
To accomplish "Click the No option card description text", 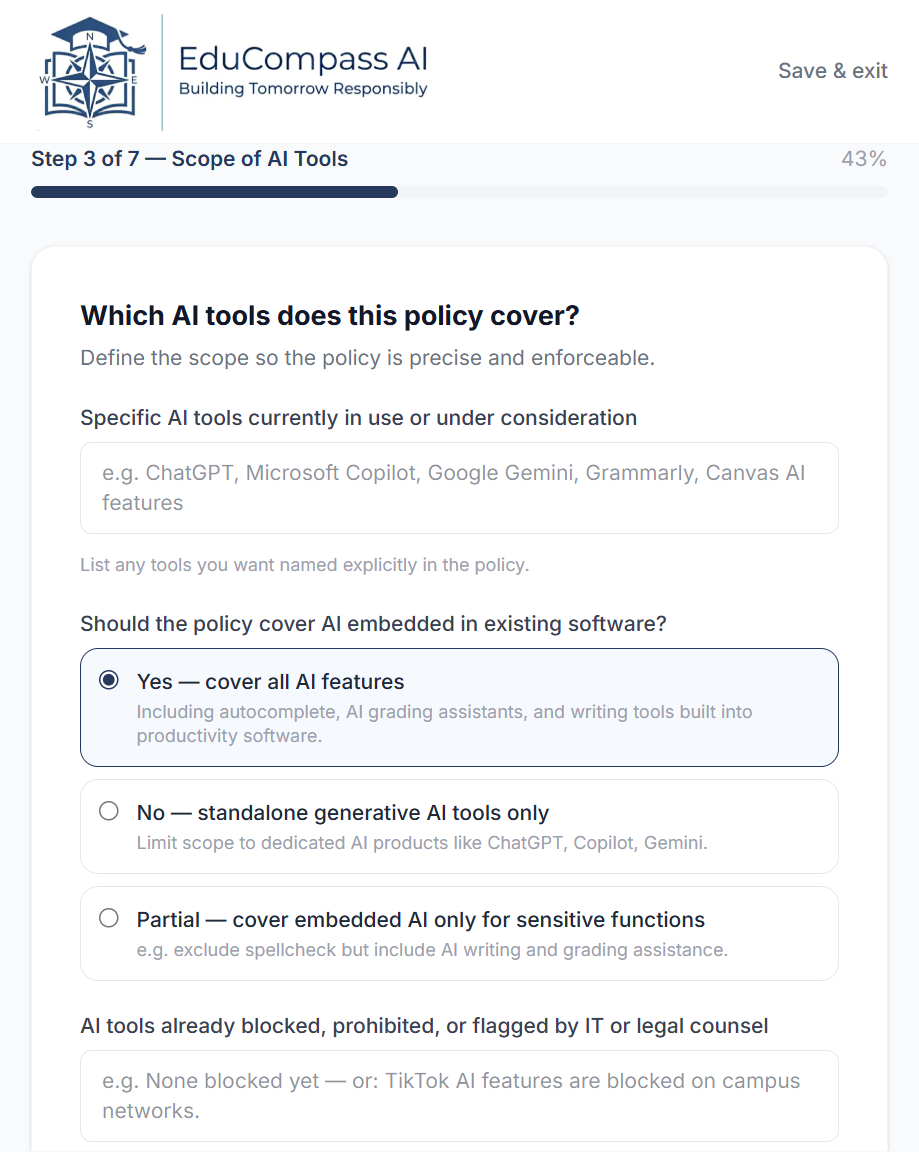I will pyautogui.click(x=422, y=843).
